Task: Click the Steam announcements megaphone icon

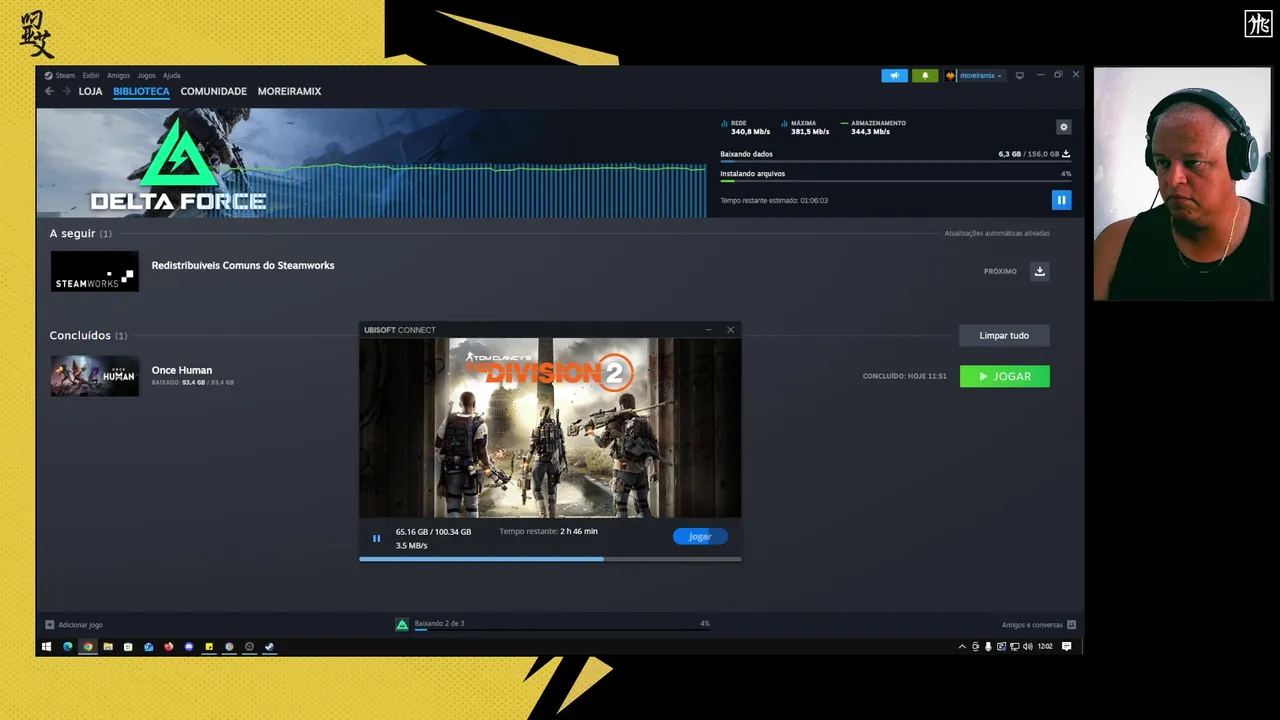Action: click(895, 75)
